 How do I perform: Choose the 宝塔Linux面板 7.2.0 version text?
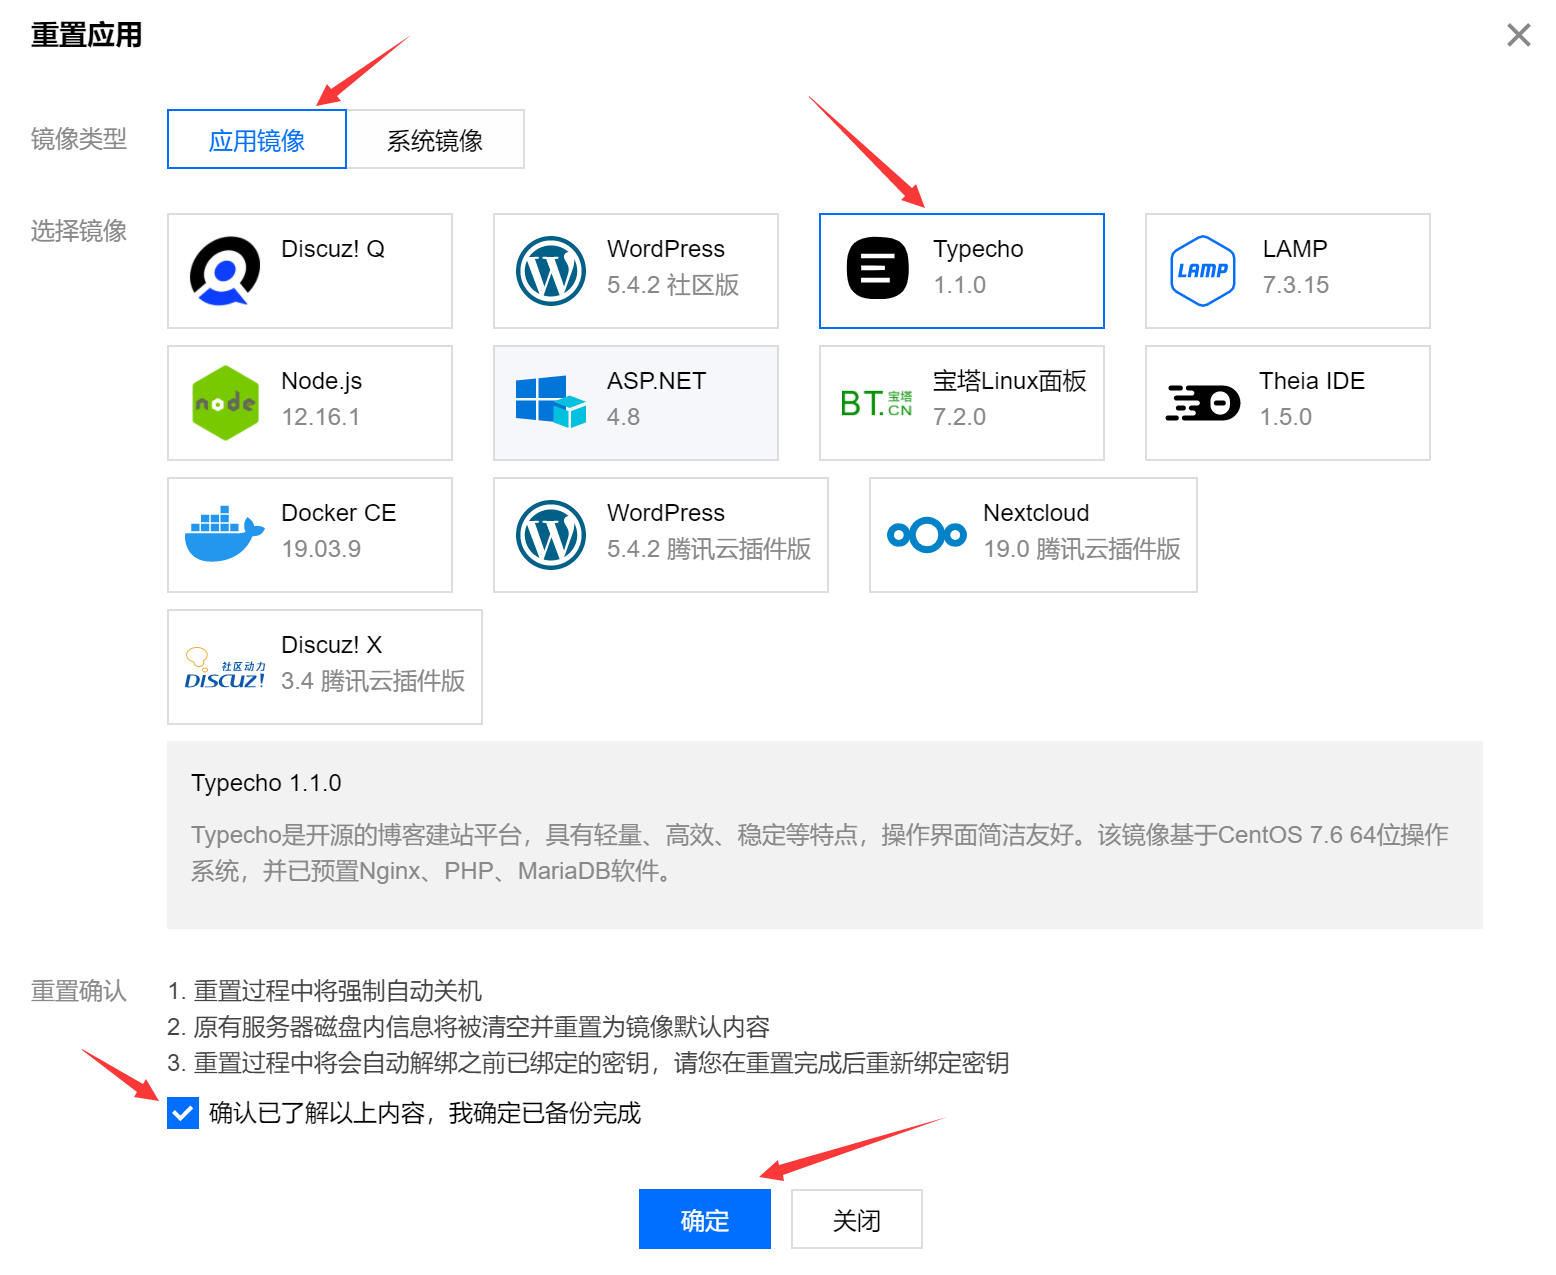click(x=960, y=417)
